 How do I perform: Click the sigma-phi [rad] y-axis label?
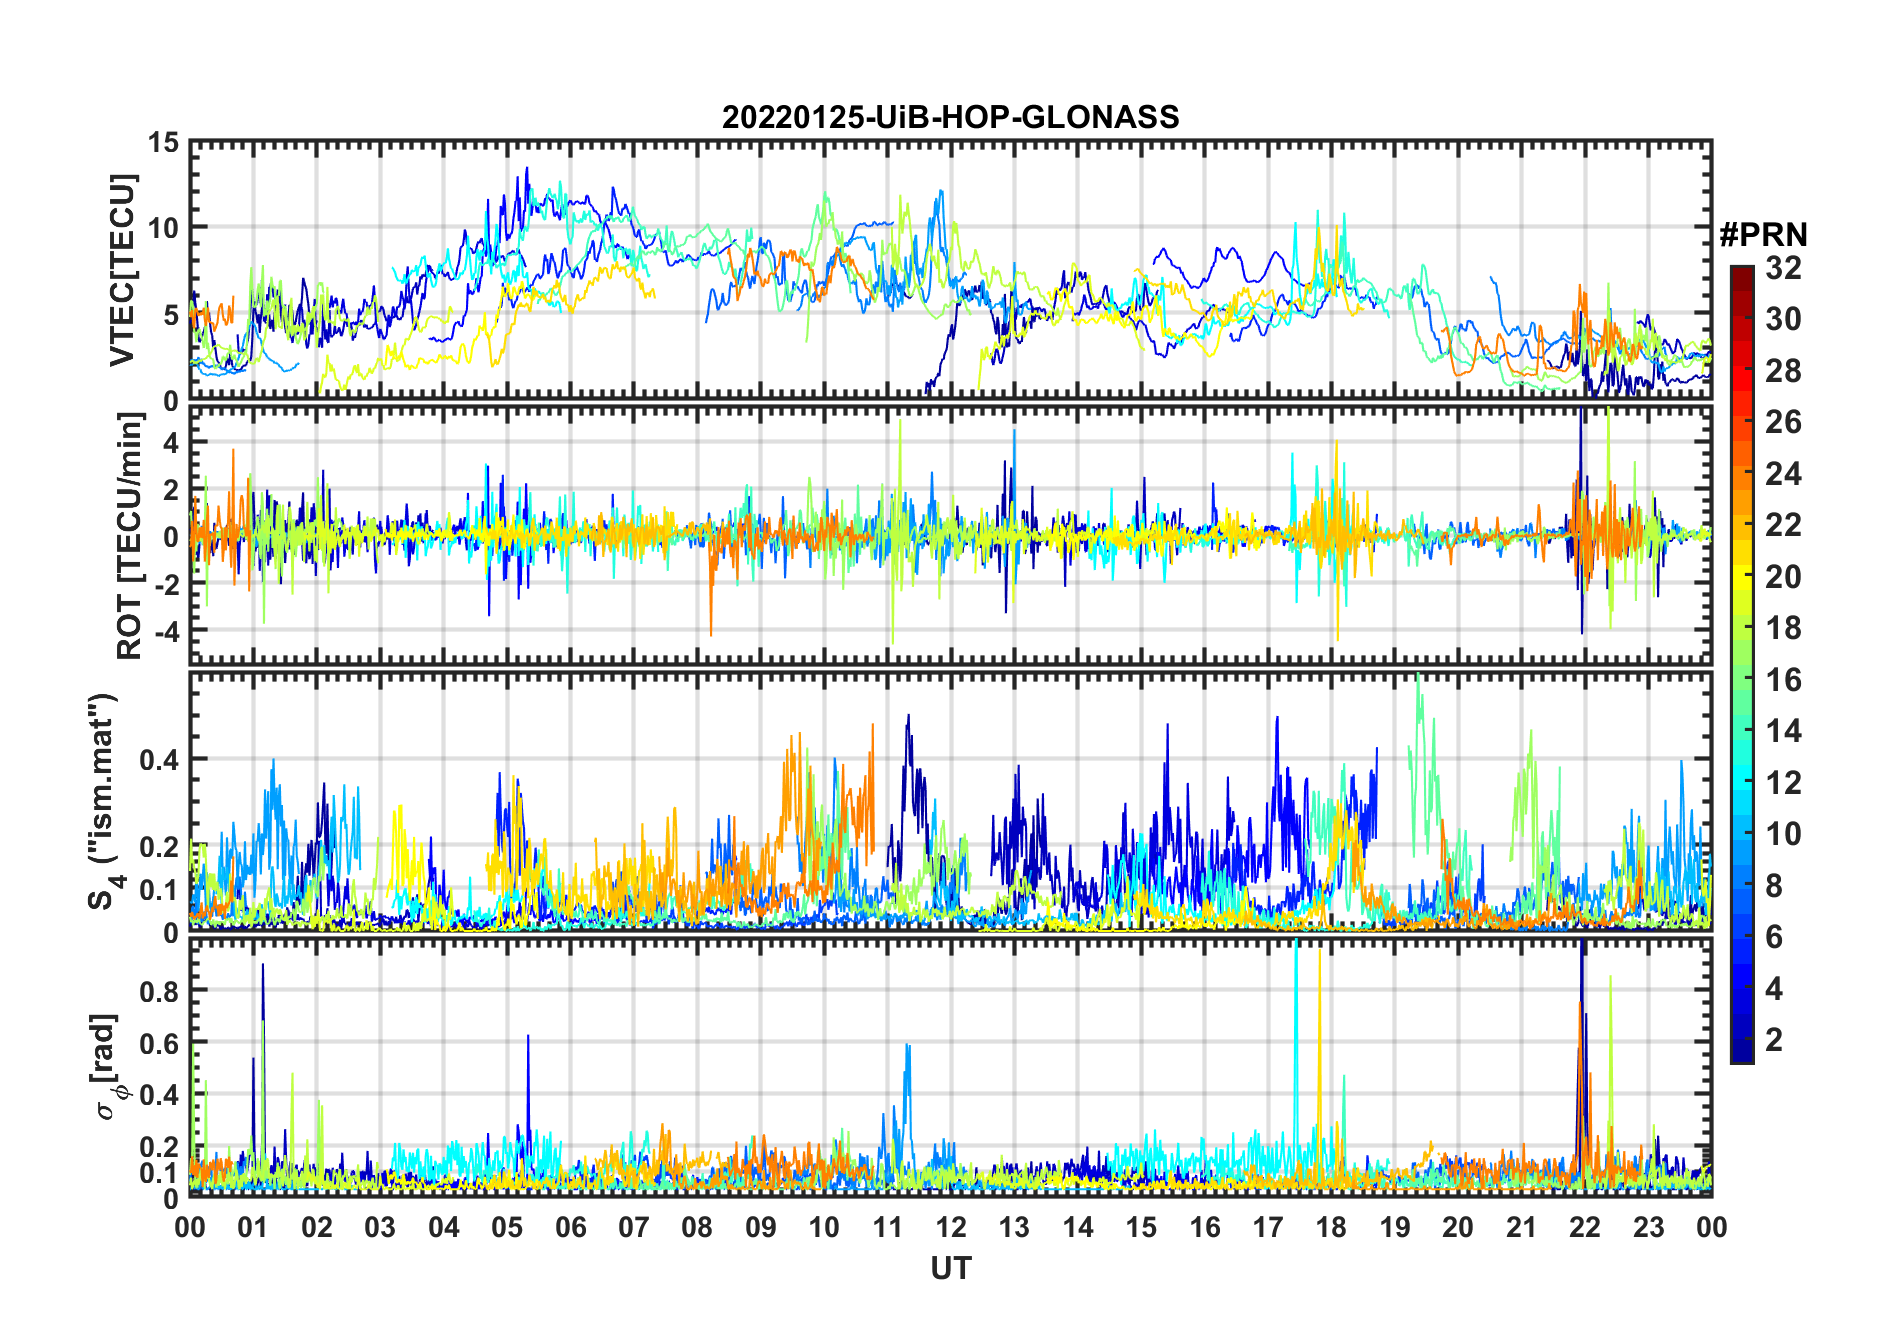(x=108, y=1067)
